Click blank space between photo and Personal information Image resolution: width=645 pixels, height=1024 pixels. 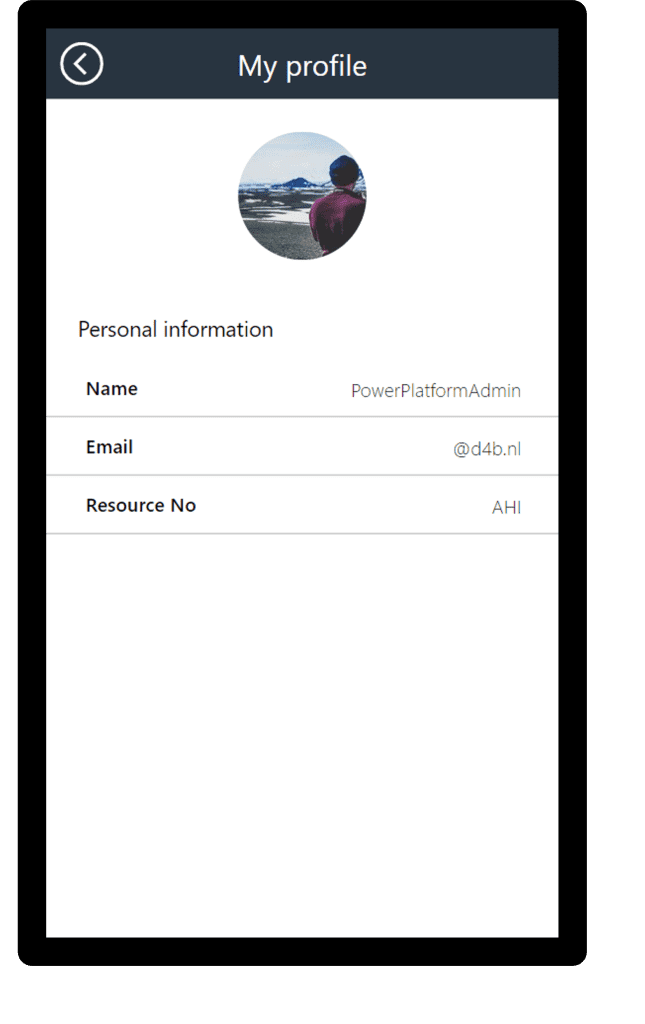pos(302,290)
